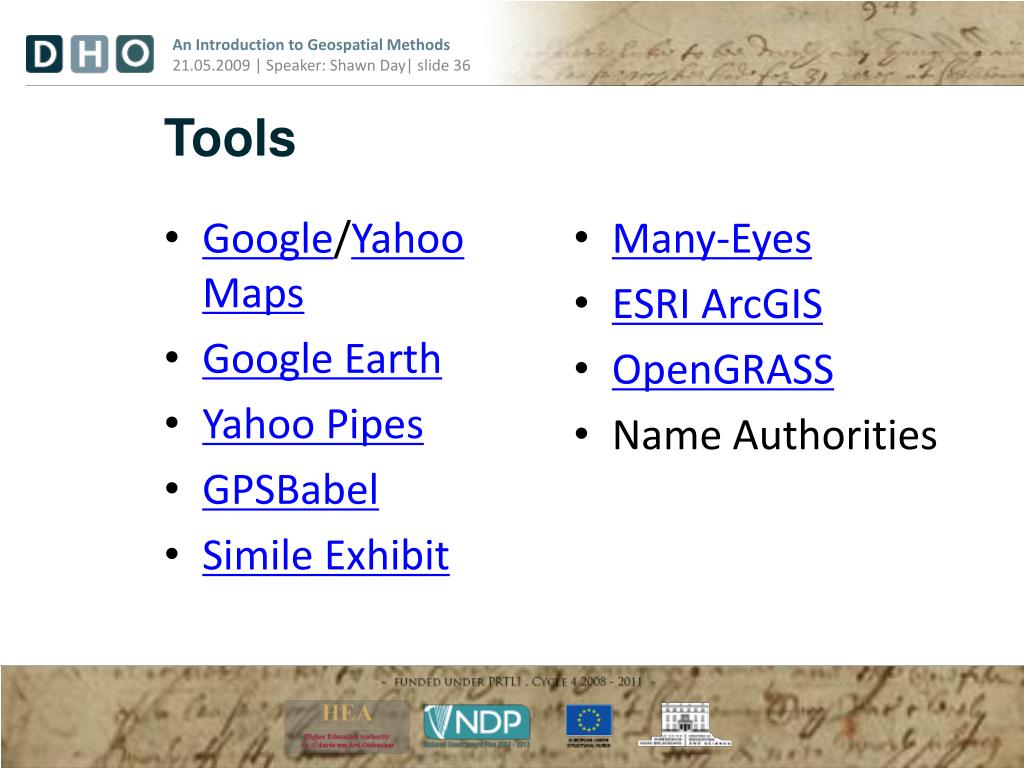
Task: Click the date and speaker line
Action: [x=321, y=65]
